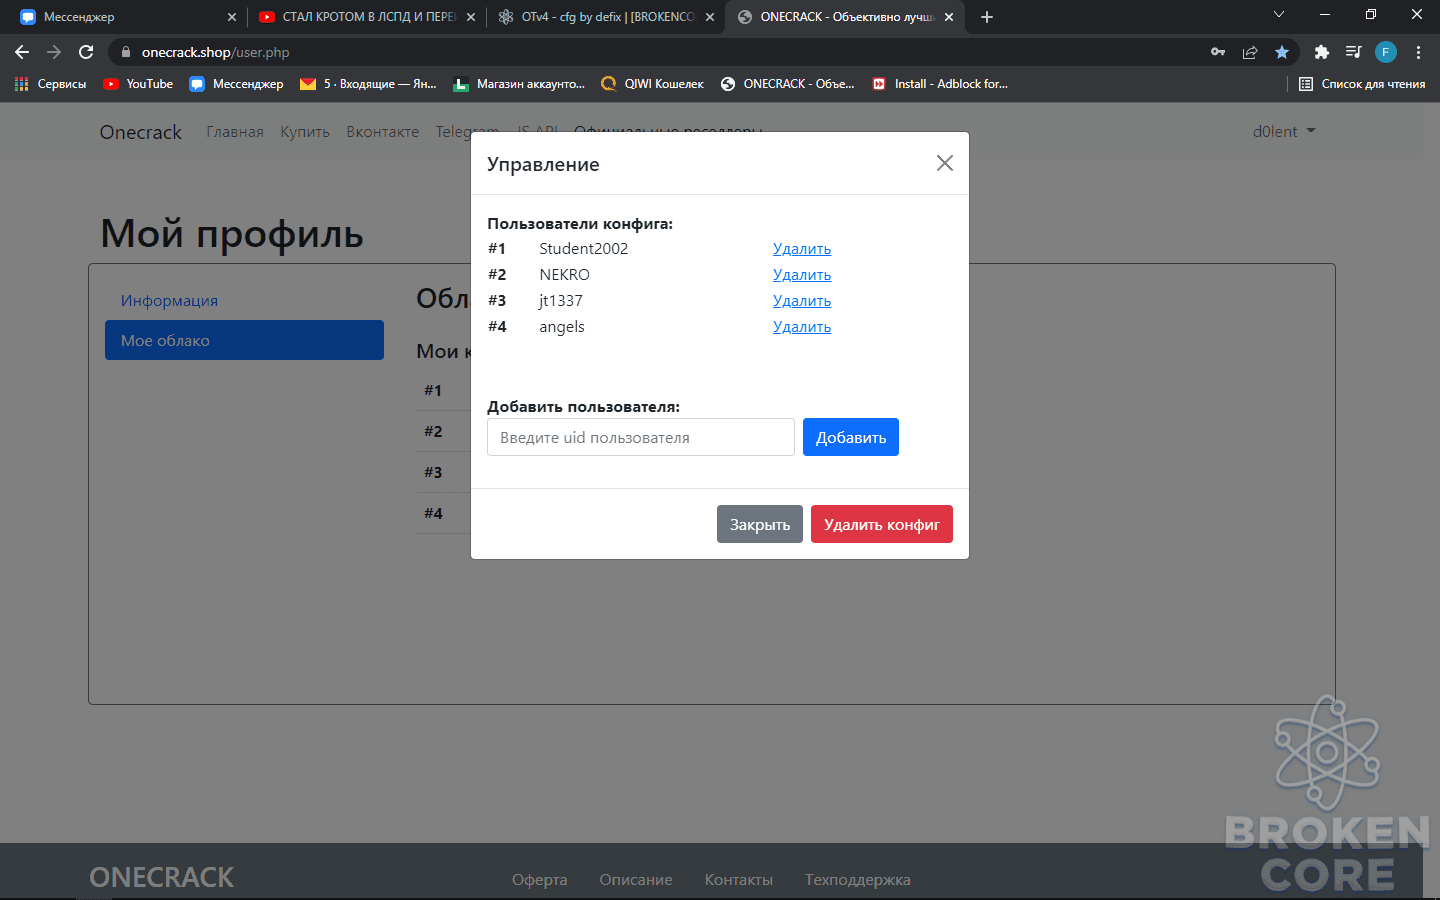Toggle the bookmark star icon
1440x900 pixels.
[1282, 52]
